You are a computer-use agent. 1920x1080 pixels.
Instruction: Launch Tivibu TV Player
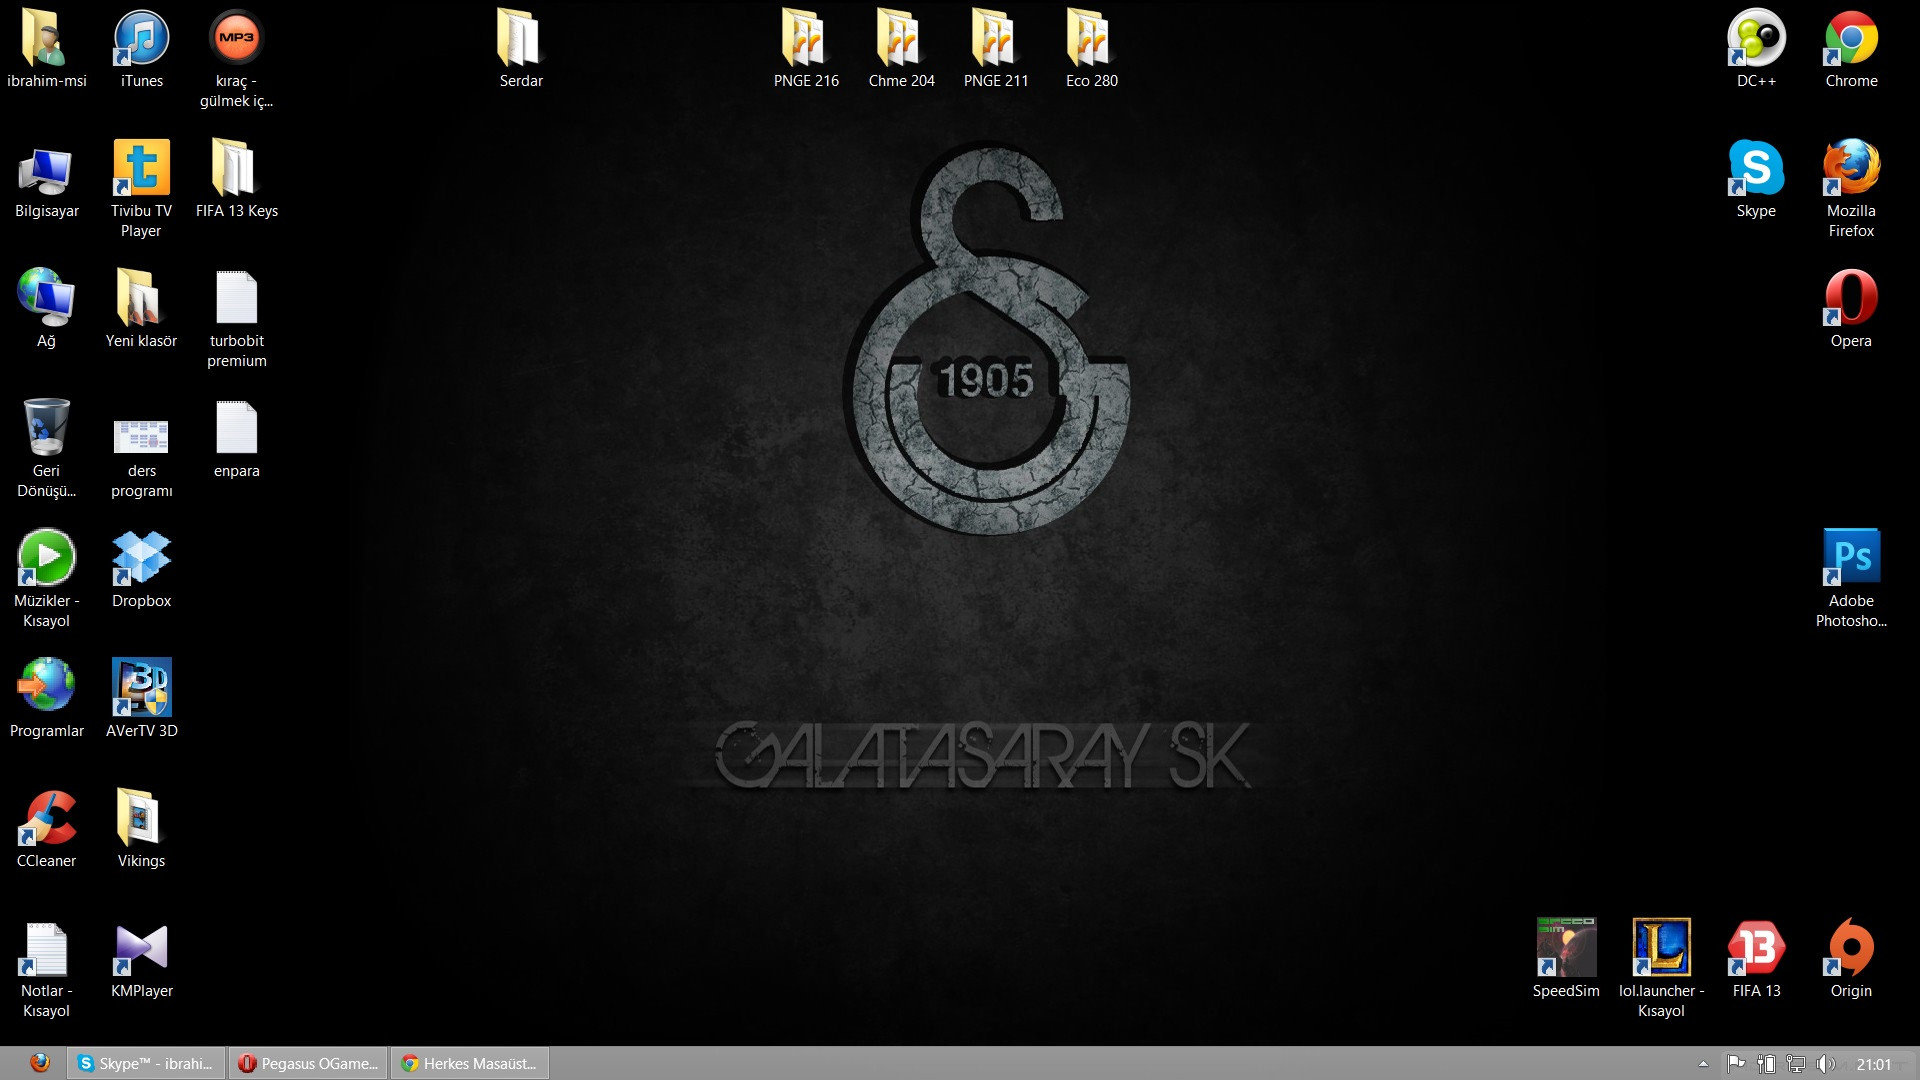(141, 188)
